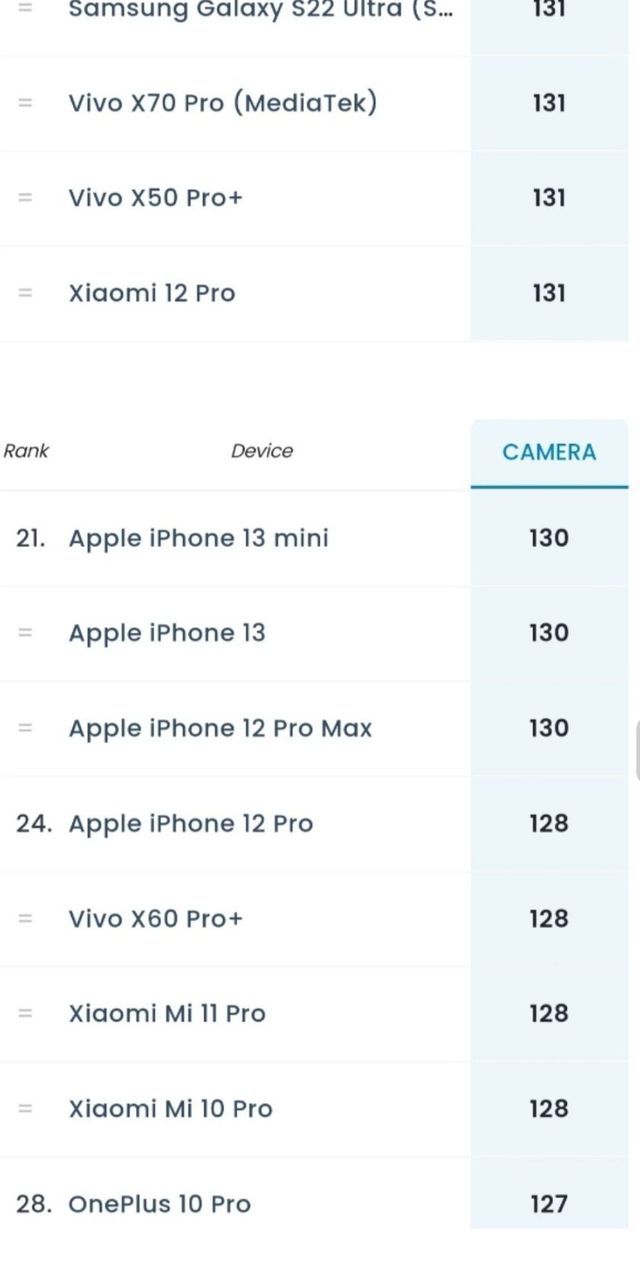The width and height of the screenshot is (640, 1261).
Task: Click the Rank column header
Action: tap(26, 451)
